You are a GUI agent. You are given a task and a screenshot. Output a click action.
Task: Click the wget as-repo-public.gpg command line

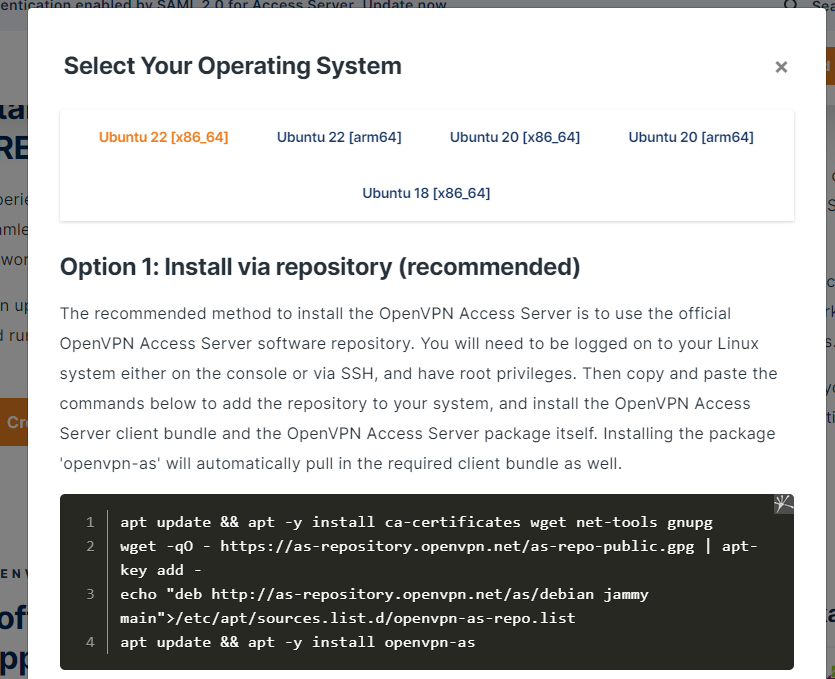[x=438, y=546]
